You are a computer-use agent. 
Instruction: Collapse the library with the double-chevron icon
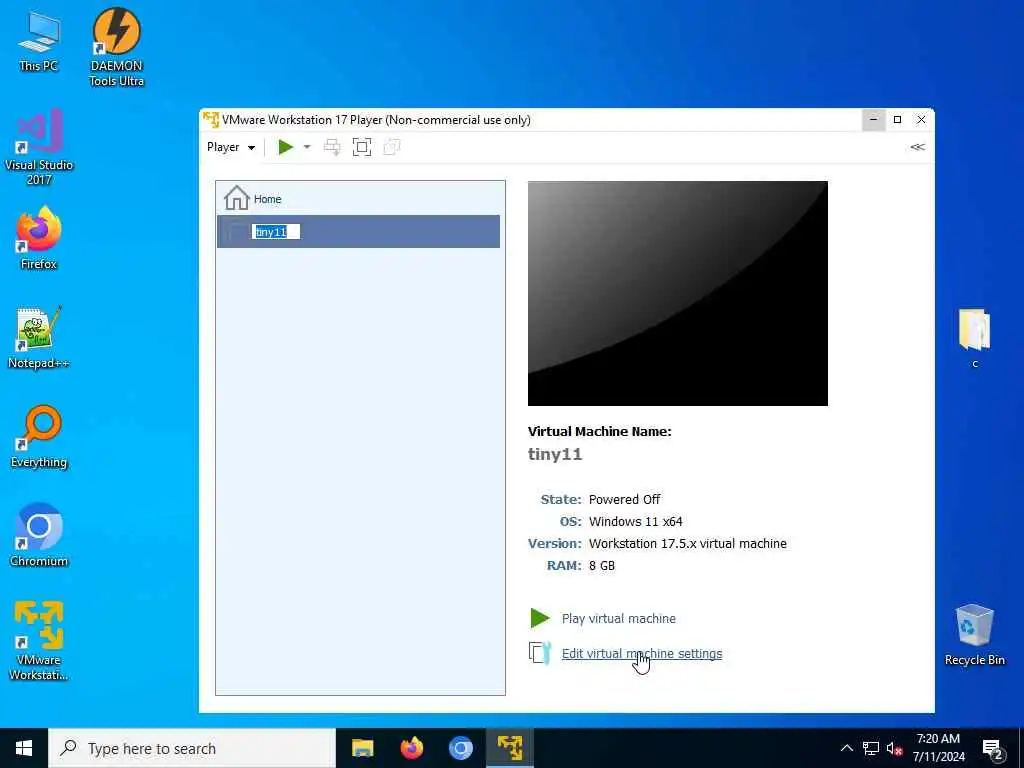918,147
